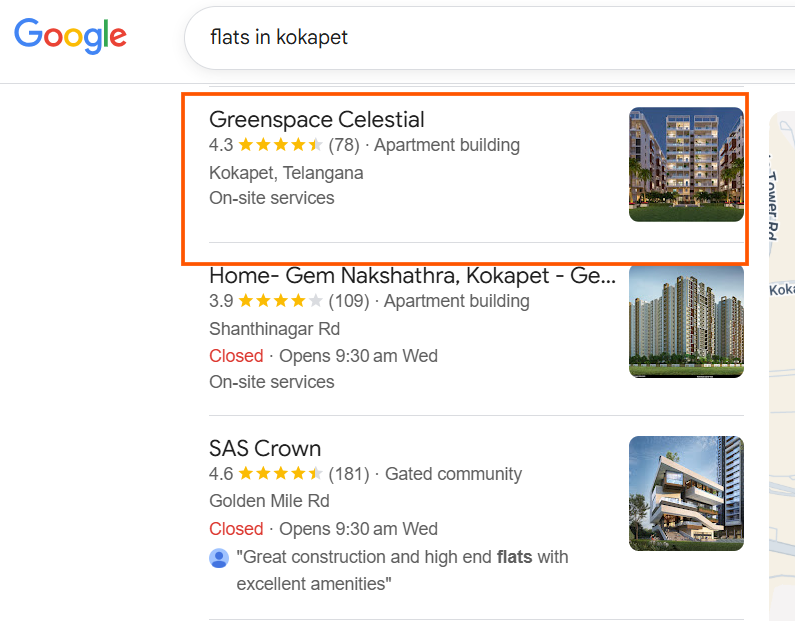The height and width of the screenshot is (621, 795).
Task: Click the Shanthinagar Rd address line
Action: tap(274, 329)
